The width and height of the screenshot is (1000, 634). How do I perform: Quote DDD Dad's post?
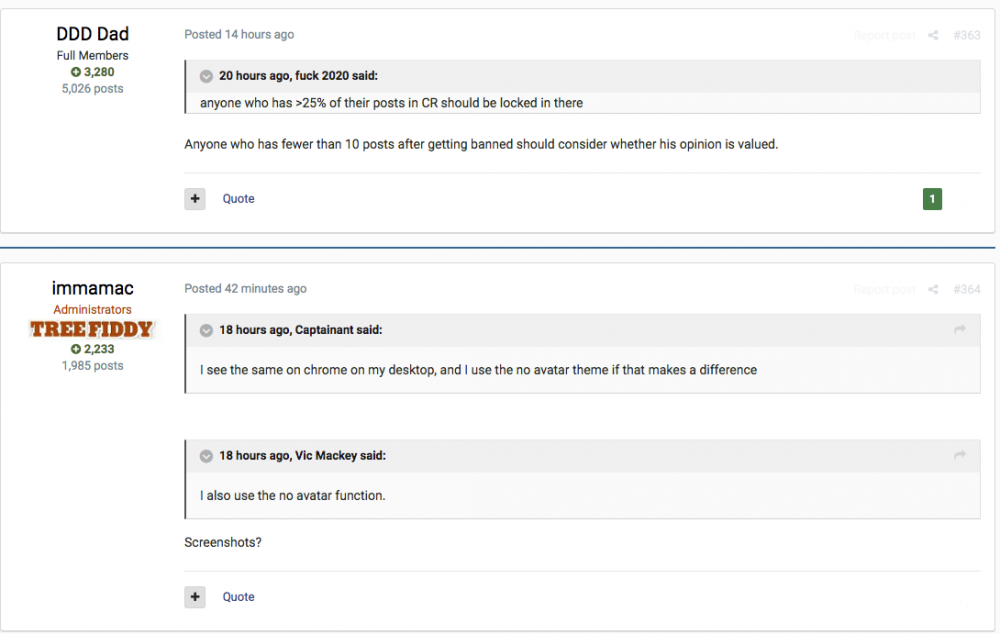click(x=238, y=199)
